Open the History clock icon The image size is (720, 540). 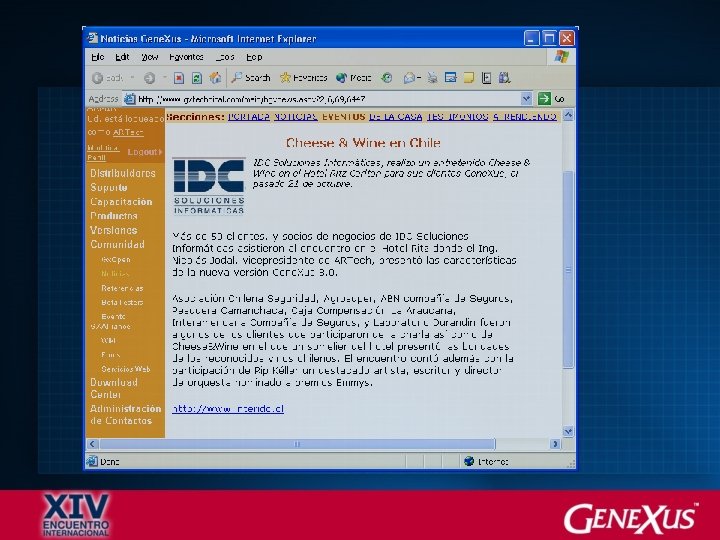387,78
